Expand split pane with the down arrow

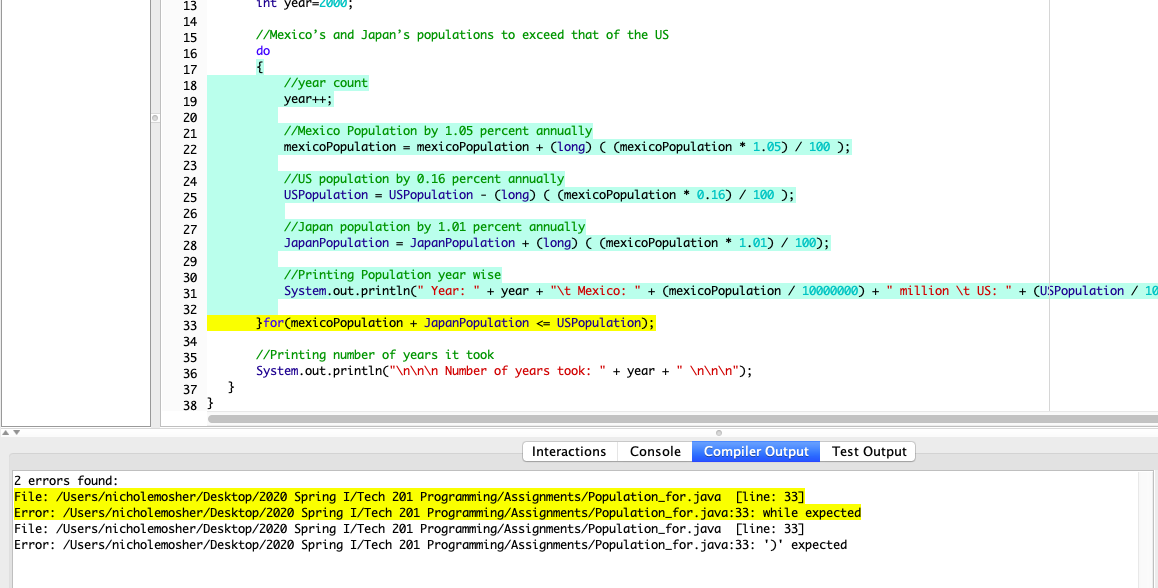(x=16, y=432)
